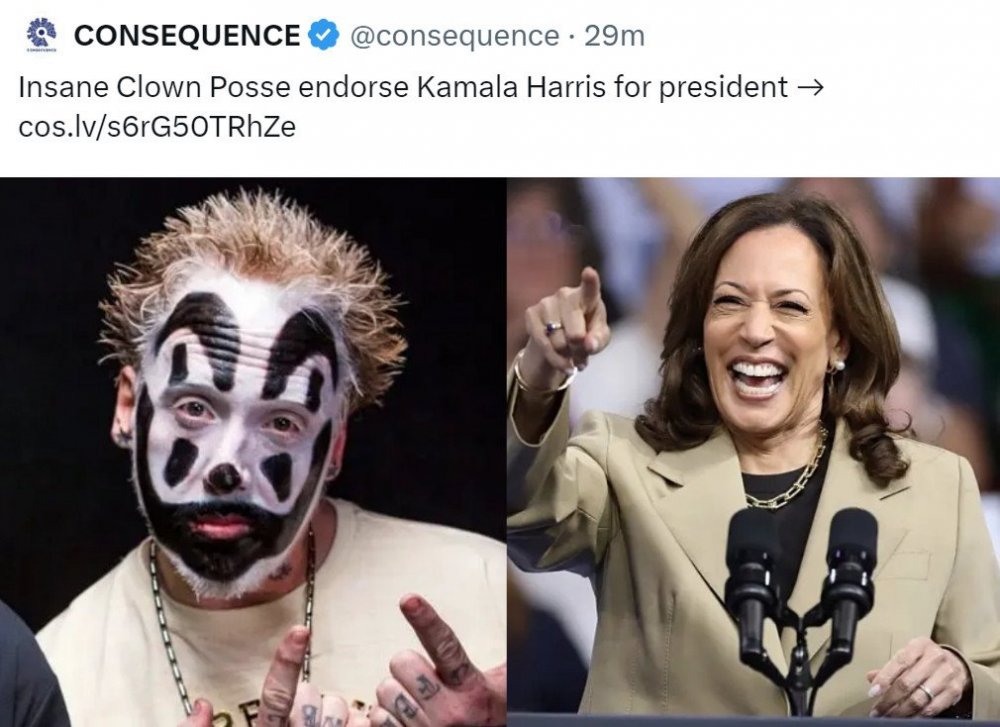The height and width of the screenshot is (727, 1000).
Task: Open the CONSEQUENCE display name profile
Action: (x=187, y=36)
